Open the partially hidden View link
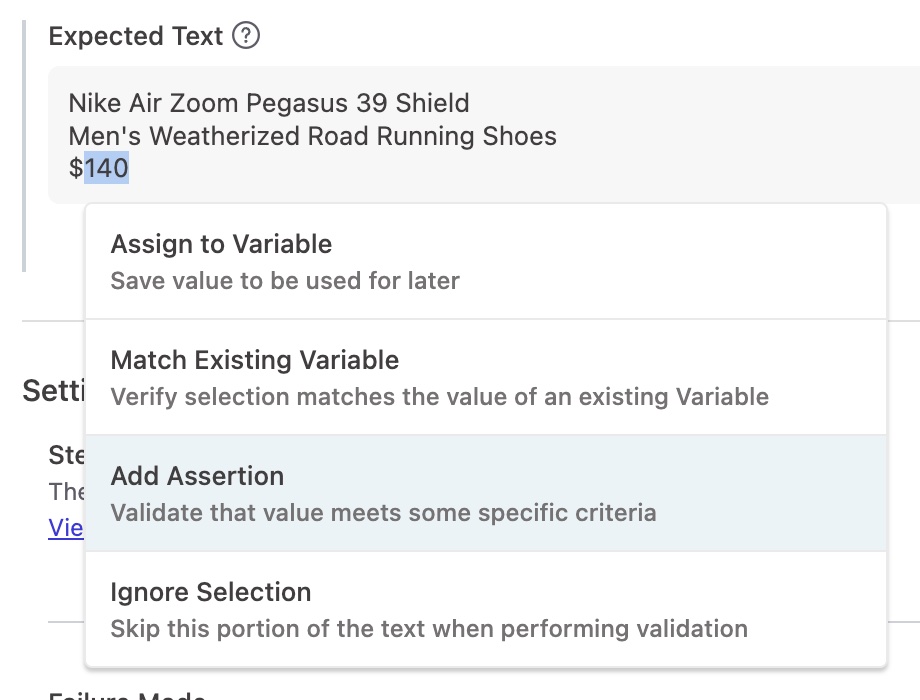 [x=66, y=528]
